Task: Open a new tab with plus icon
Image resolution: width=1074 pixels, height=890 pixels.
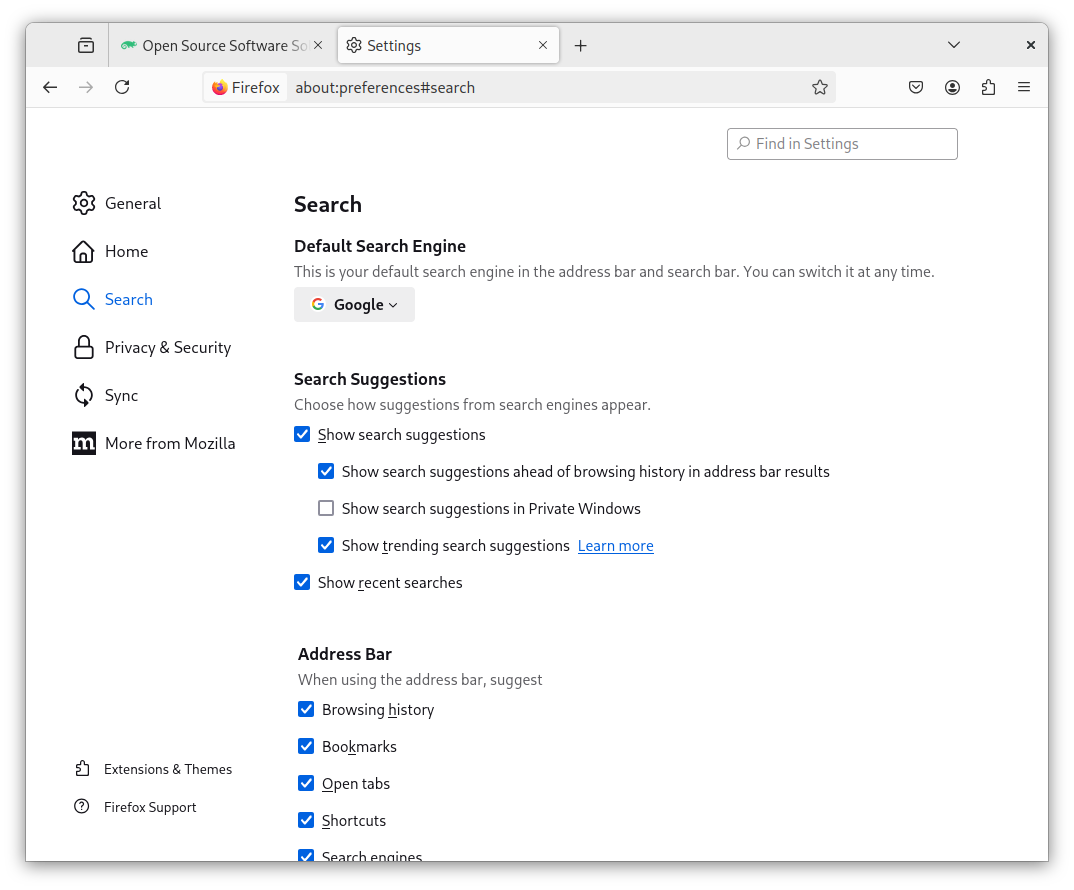Action: click(581, 45)
